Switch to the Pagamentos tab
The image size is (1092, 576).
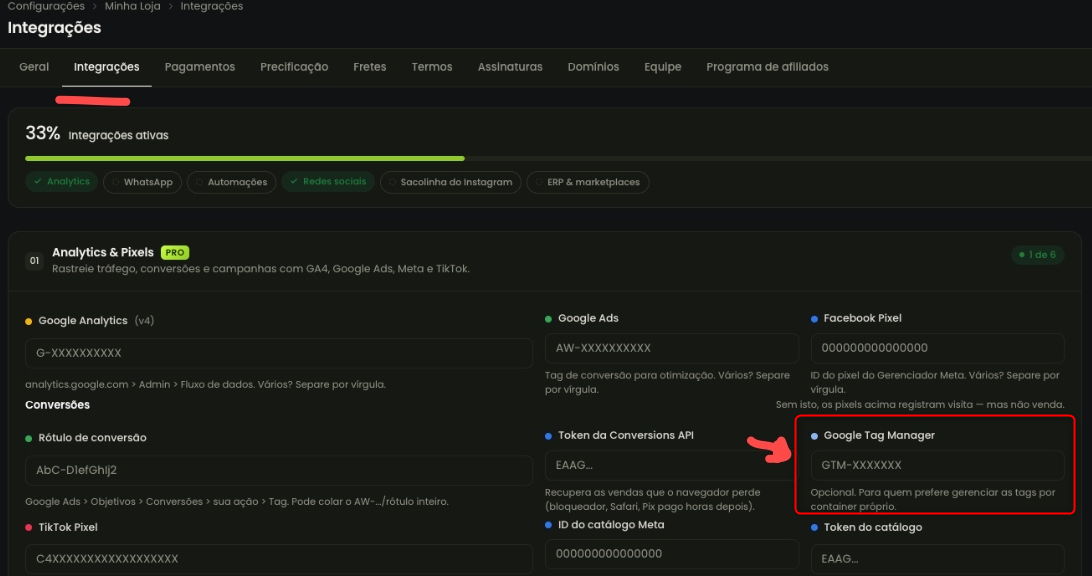coord(200,67)
